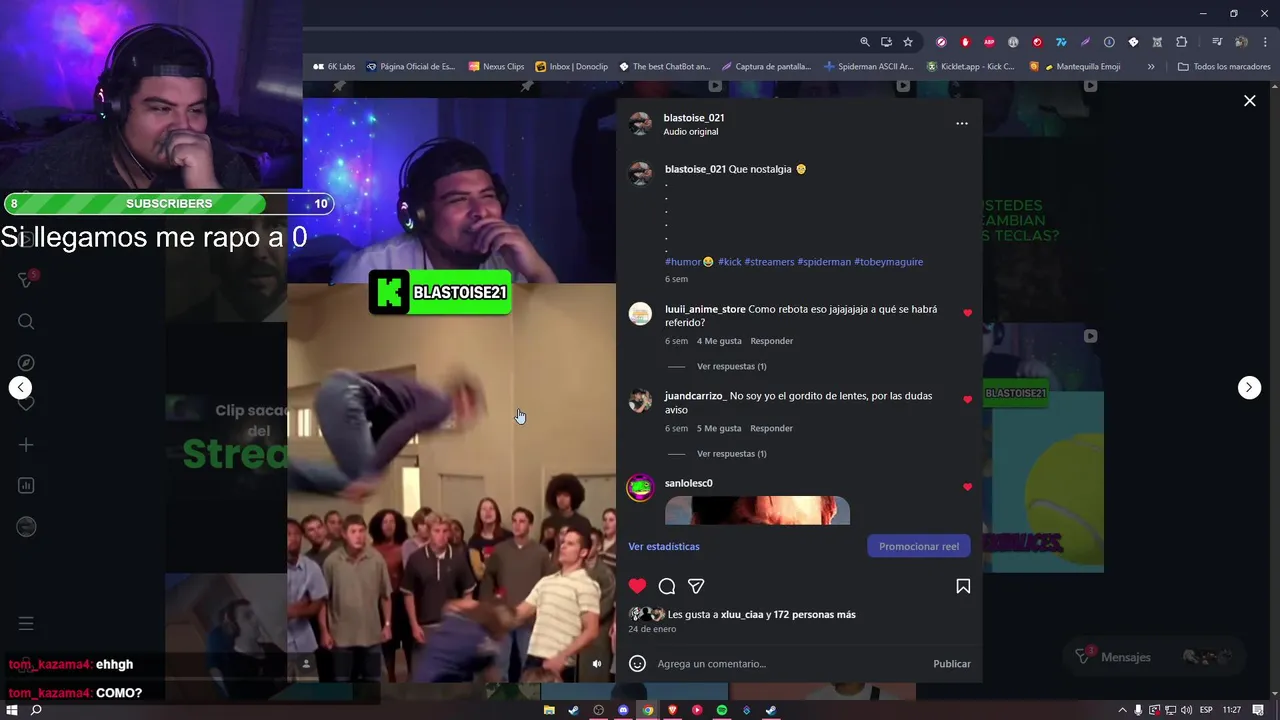
Task: Expand the bookmarks overflow chevron
Action: [1151, 67]
